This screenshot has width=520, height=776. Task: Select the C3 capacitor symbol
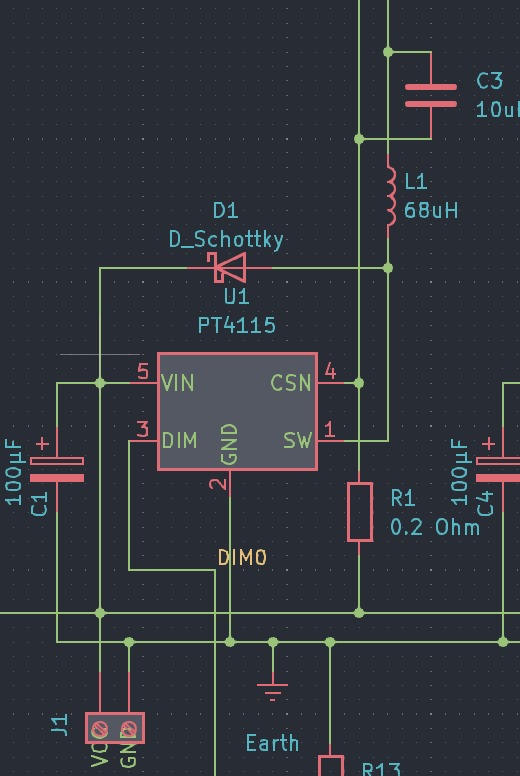point(431,96)
